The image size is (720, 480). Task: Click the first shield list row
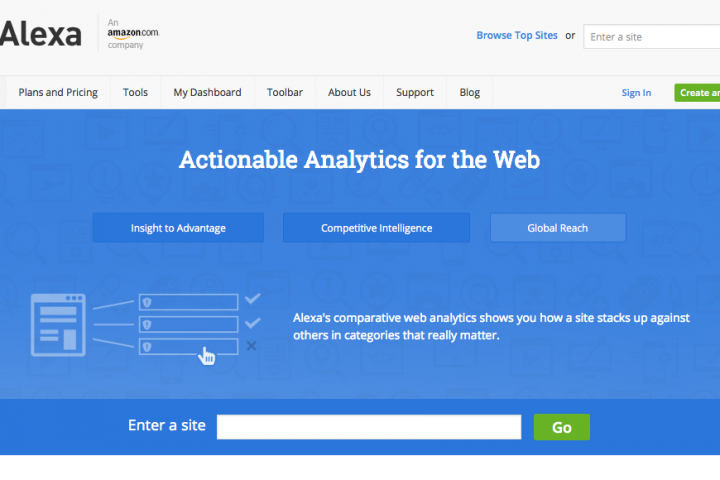pyautogui.click(x=188, y=301)
